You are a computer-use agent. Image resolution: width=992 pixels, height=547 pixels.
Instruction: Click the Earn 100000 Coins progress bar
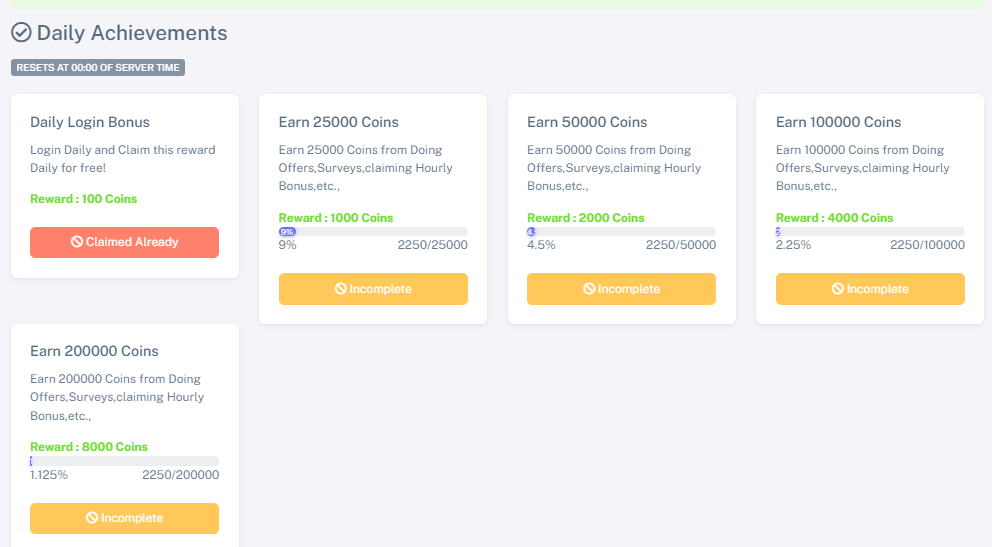coord(870,232)
